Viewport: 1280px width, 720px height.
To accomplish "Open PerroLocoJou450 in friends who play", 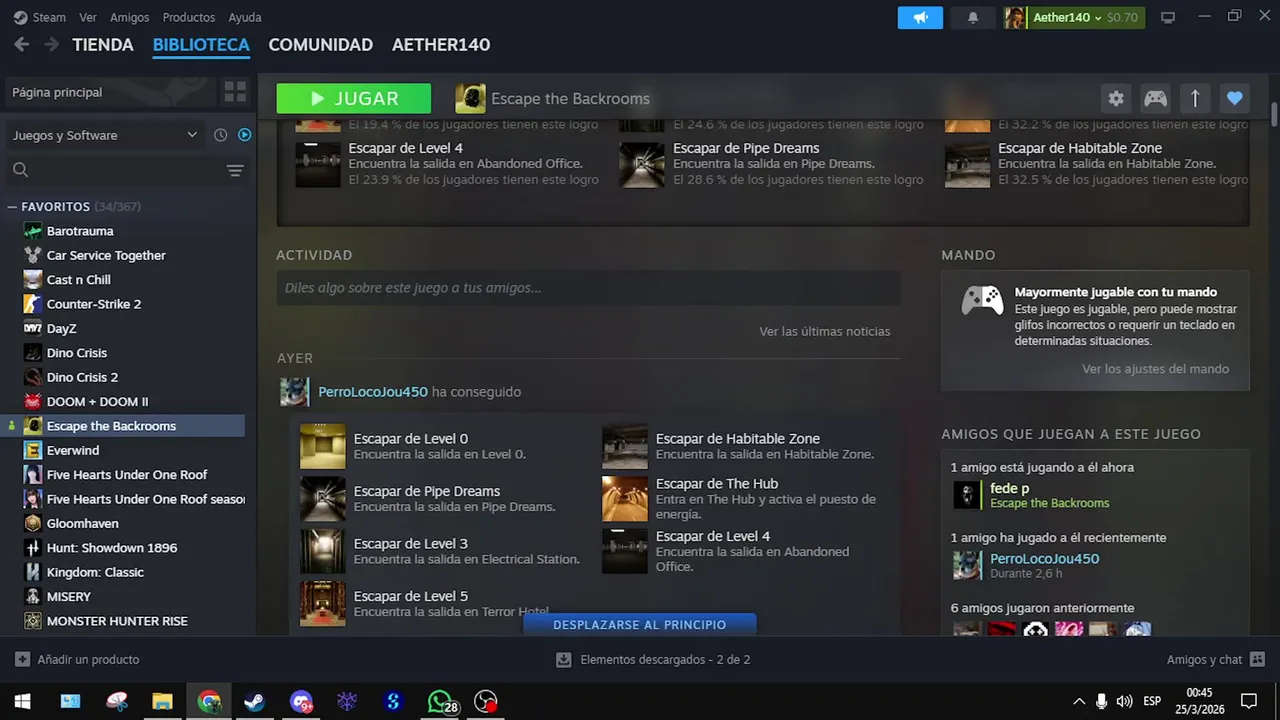I will pos(1044,559).
